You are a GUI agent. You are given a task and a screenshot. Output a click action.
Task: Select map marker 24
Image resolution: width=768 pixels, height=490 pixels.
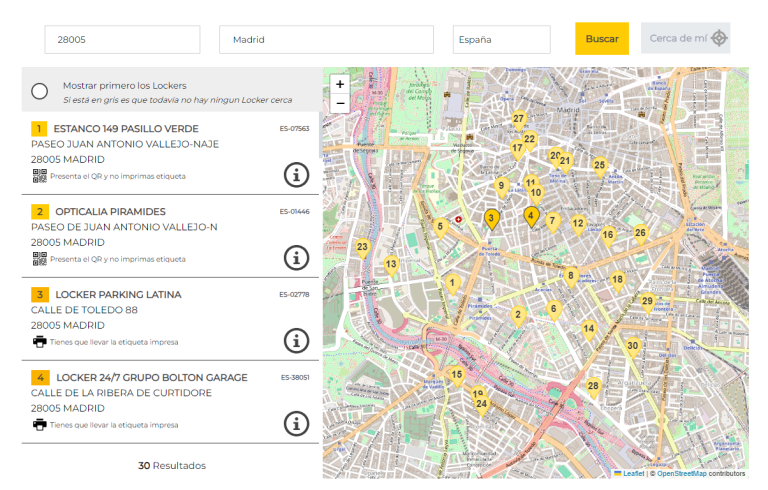481,406
